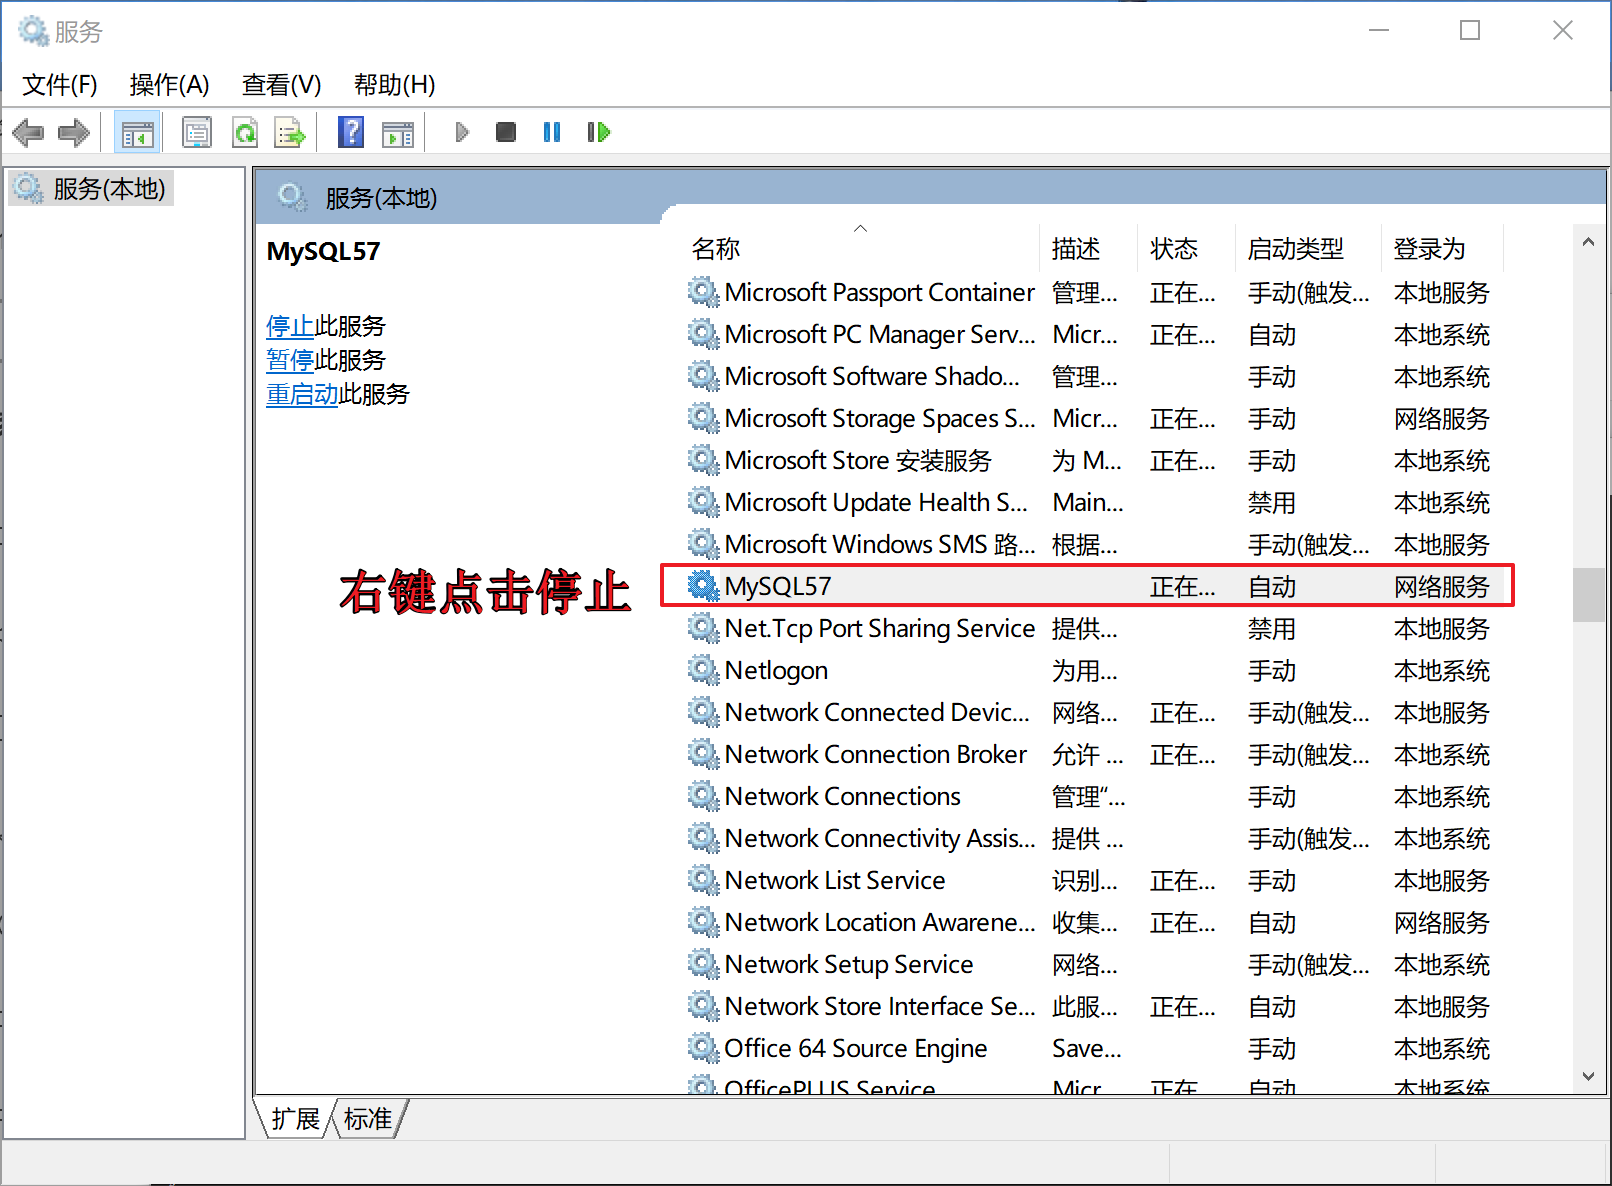Click the Restart Service toolbar icon

point(598,132)
